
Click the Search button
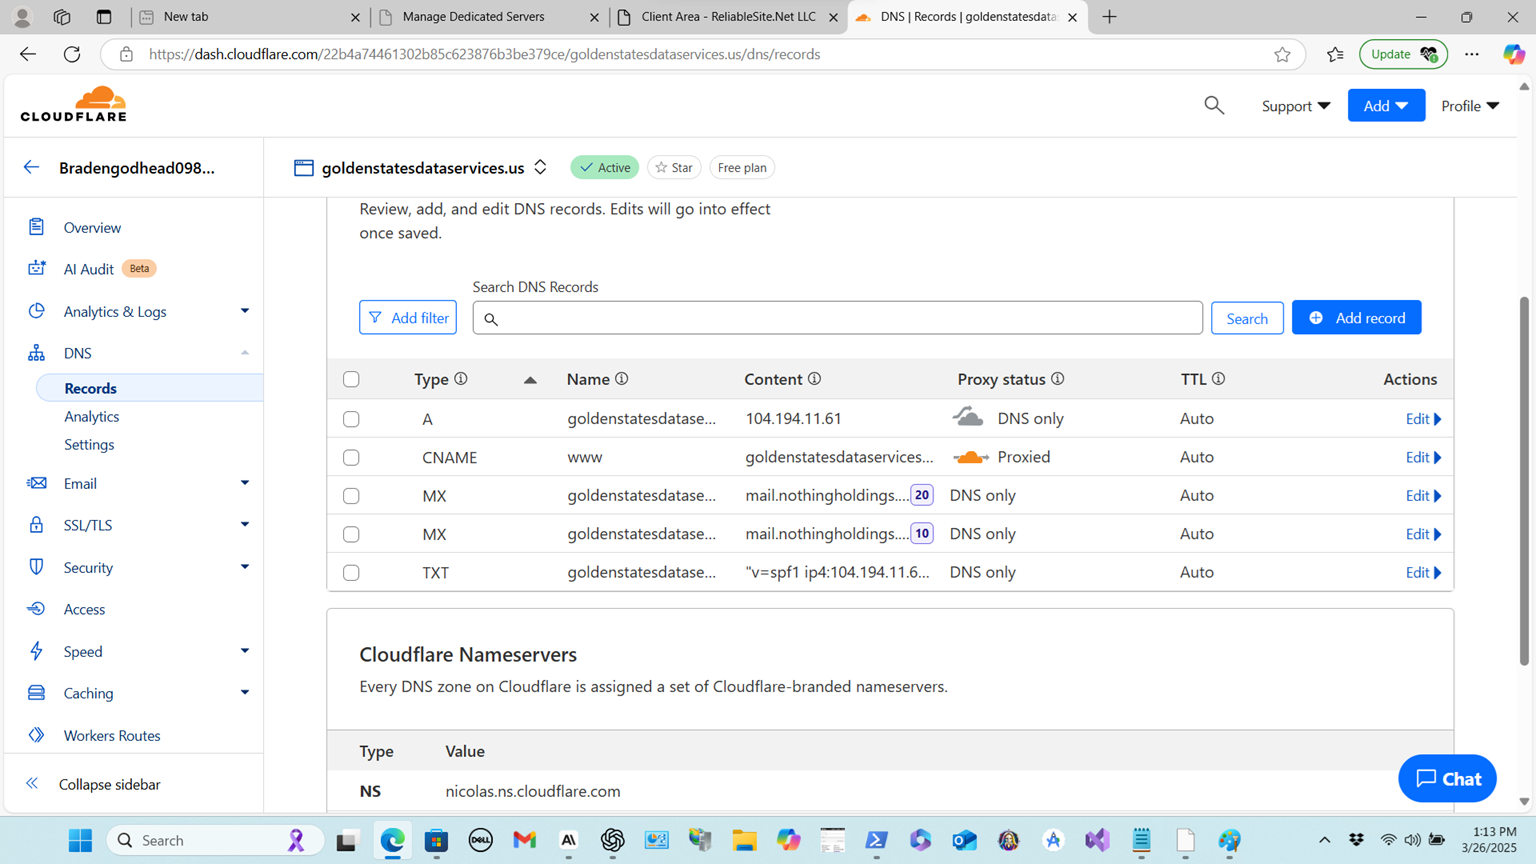tap(1247, 318)
